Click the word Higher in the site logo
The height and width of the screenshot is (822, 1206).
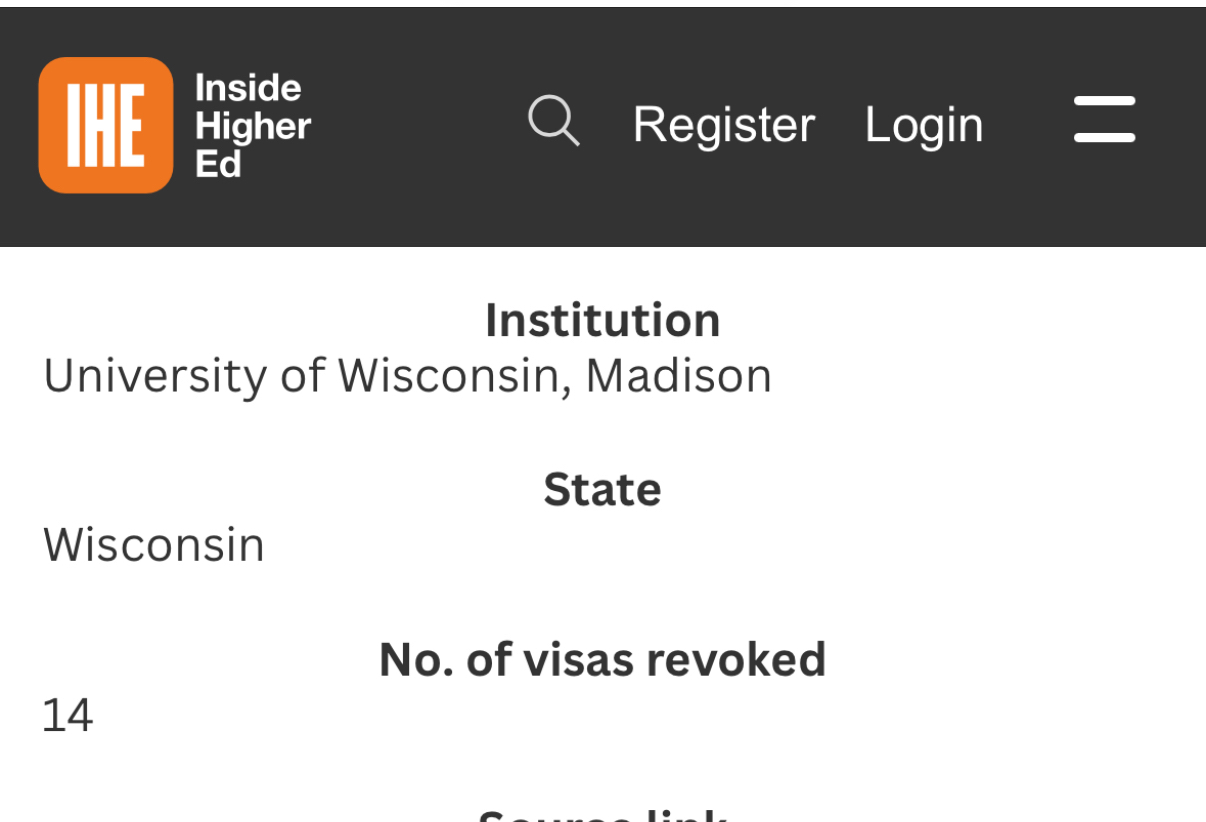pos(253,127)
